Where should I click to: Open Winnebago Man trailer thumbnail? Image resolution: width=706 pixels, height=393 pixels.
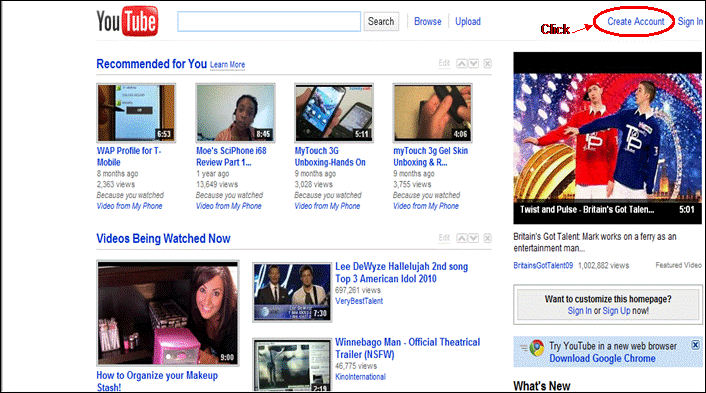point(292,366)
